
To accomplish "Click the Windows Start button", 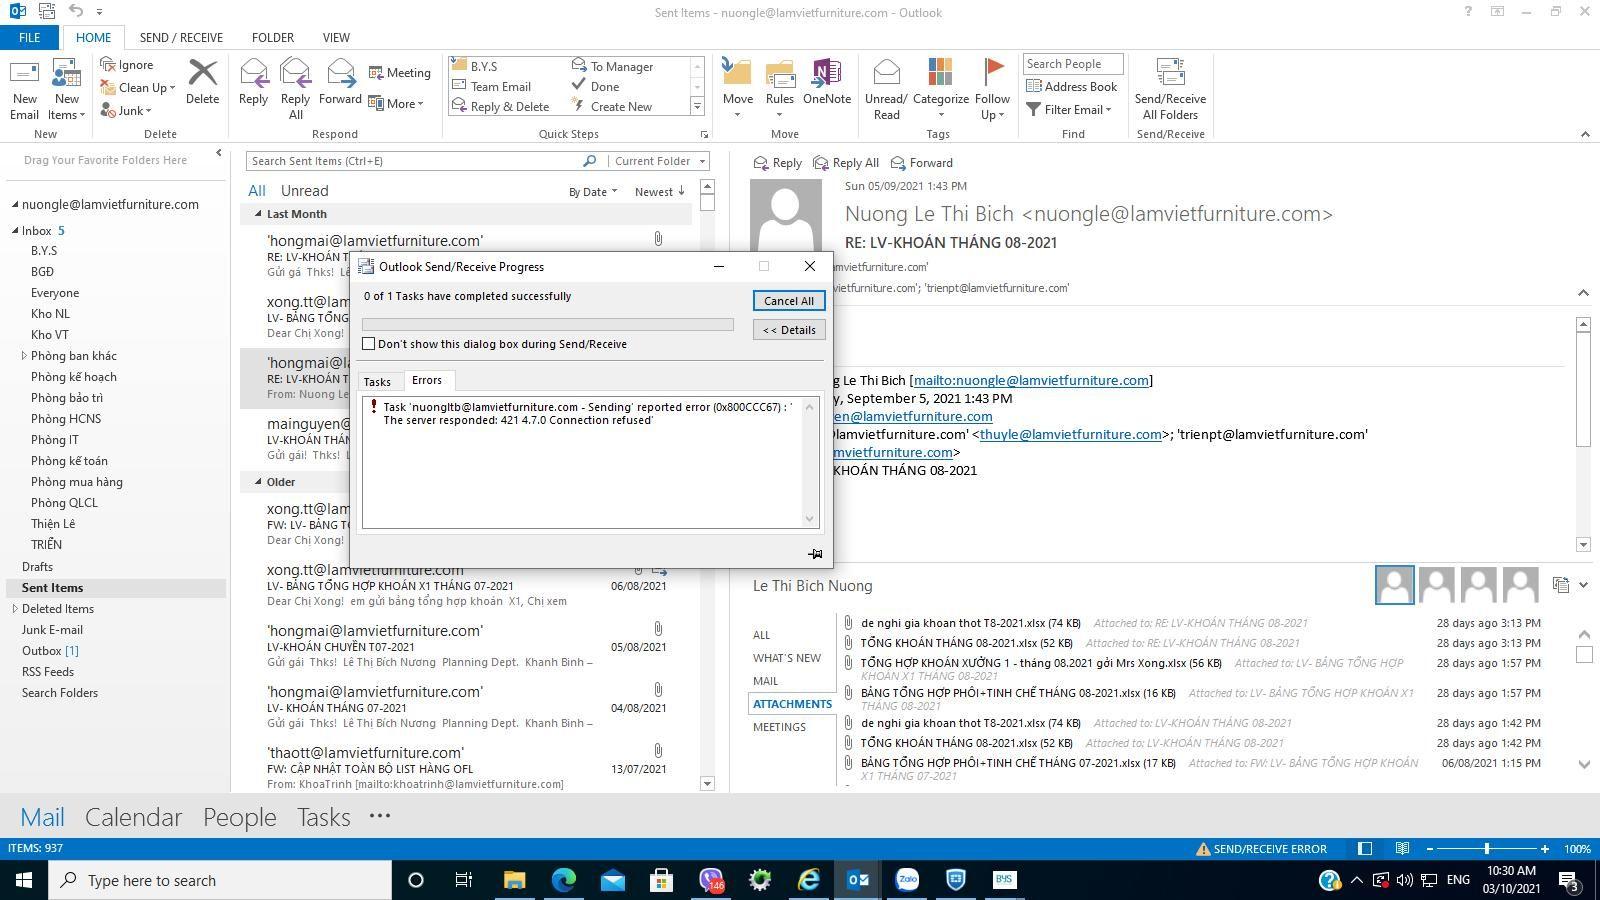I will pos(24,880).
